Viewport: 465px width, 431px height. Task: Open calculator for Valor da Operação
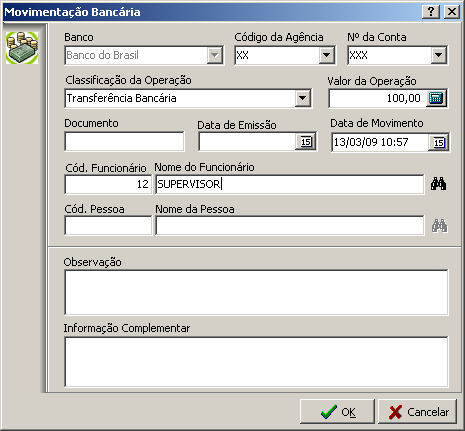tap(436, 98)
